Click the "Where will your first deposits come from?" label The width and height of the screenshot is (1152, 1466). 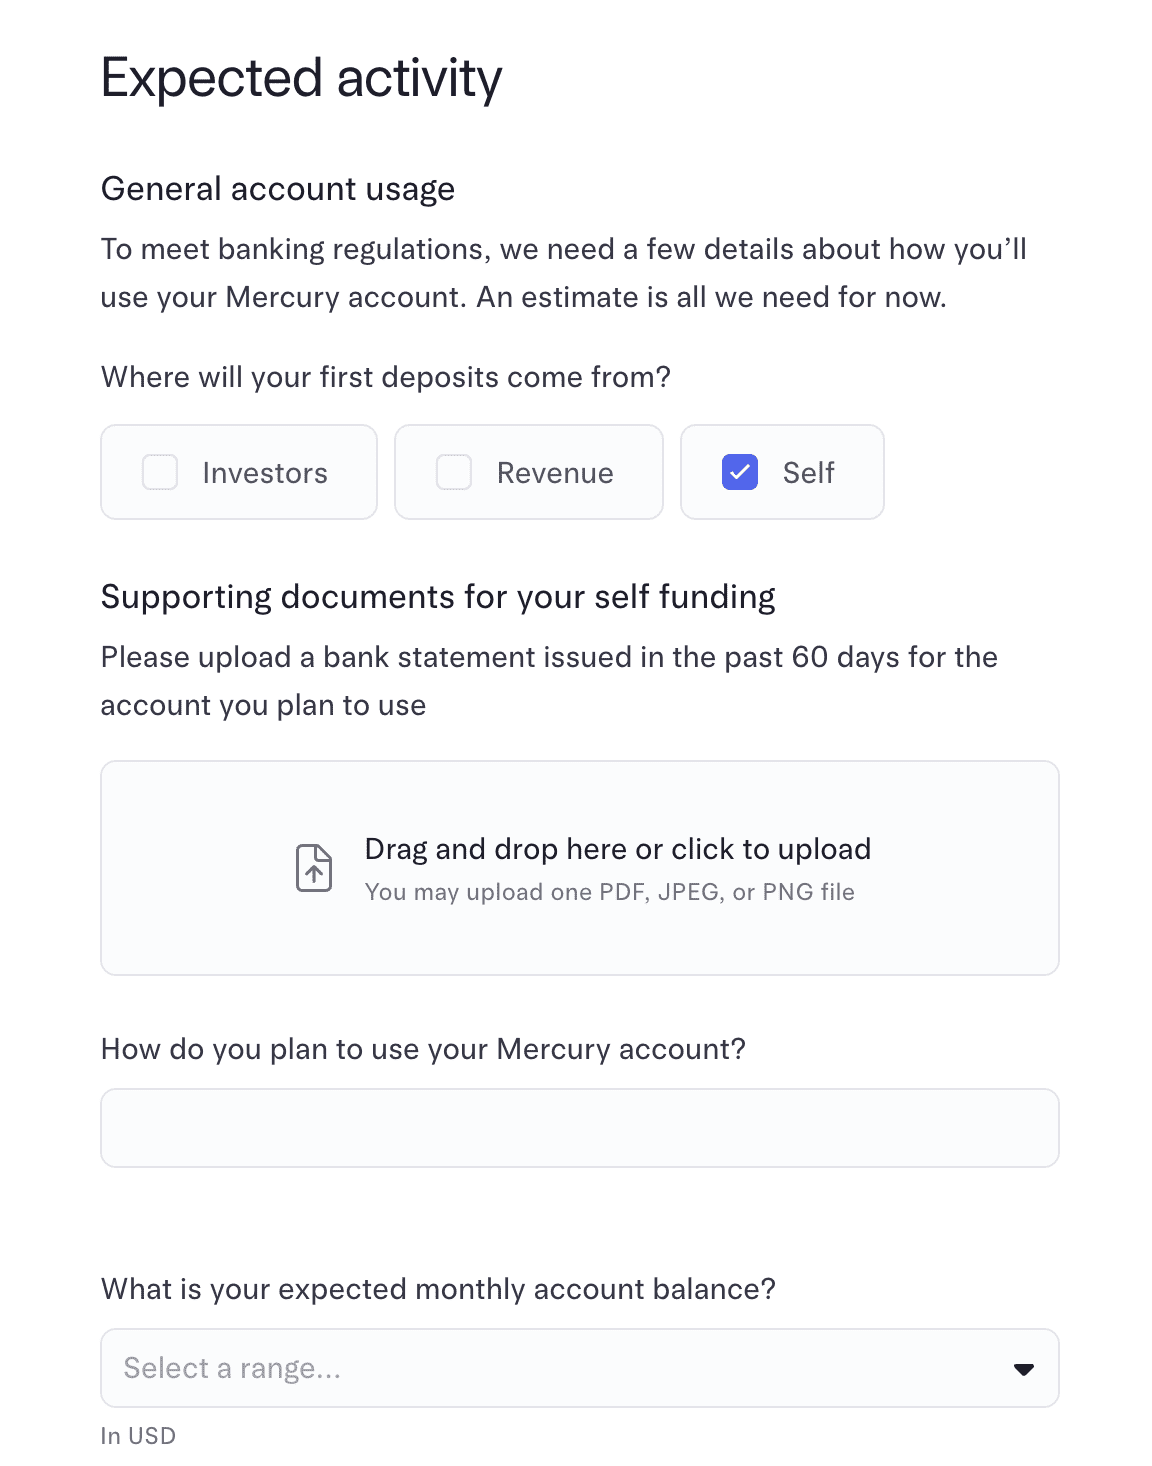(x=385, y=377)
